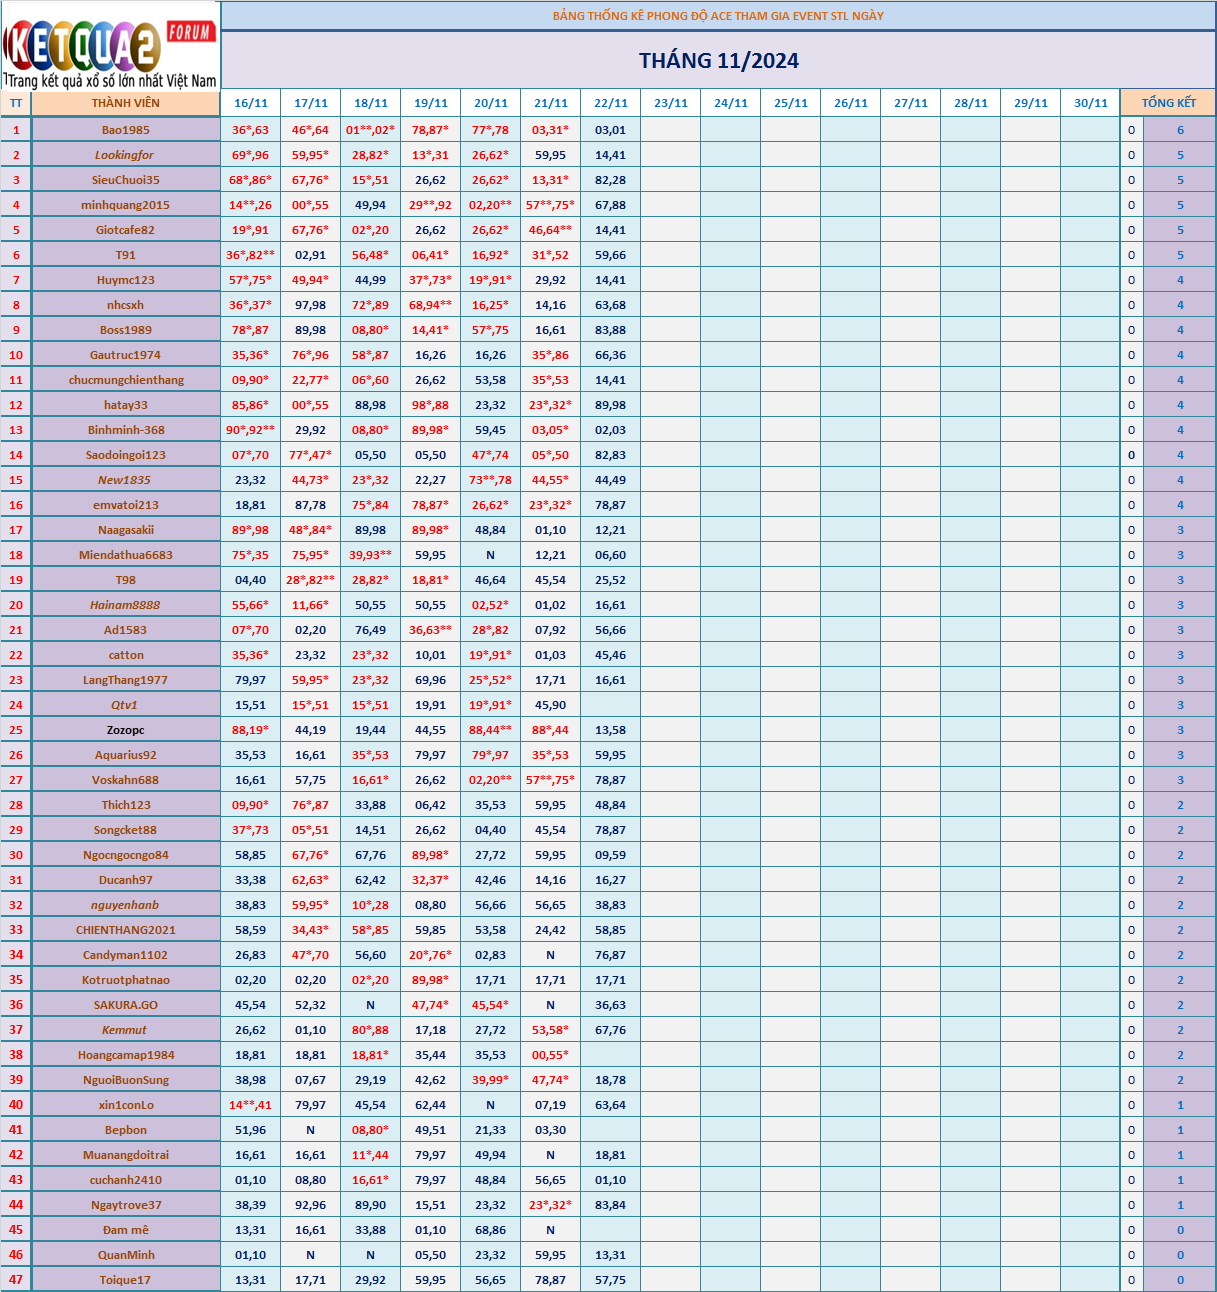The height and width of the screenshot is (1292, 1217).
Task: Select member name Gautruc1974
Action: click(x=126, y=355)
